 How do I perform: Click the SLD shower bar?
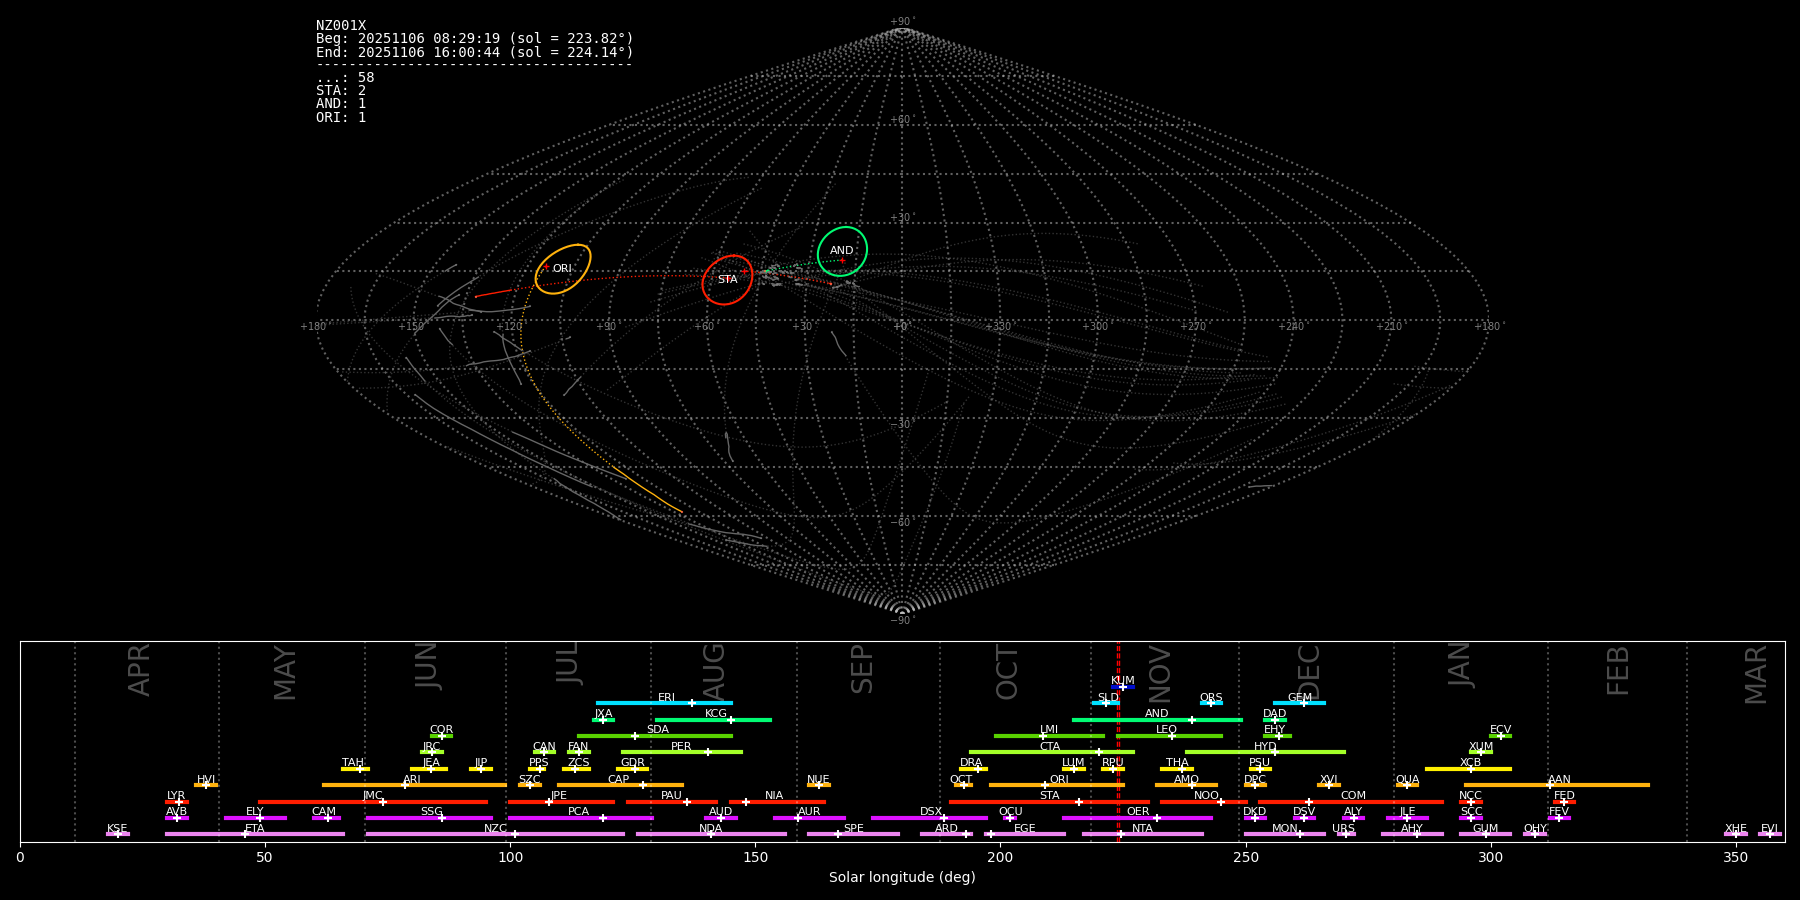[1106, 703]
